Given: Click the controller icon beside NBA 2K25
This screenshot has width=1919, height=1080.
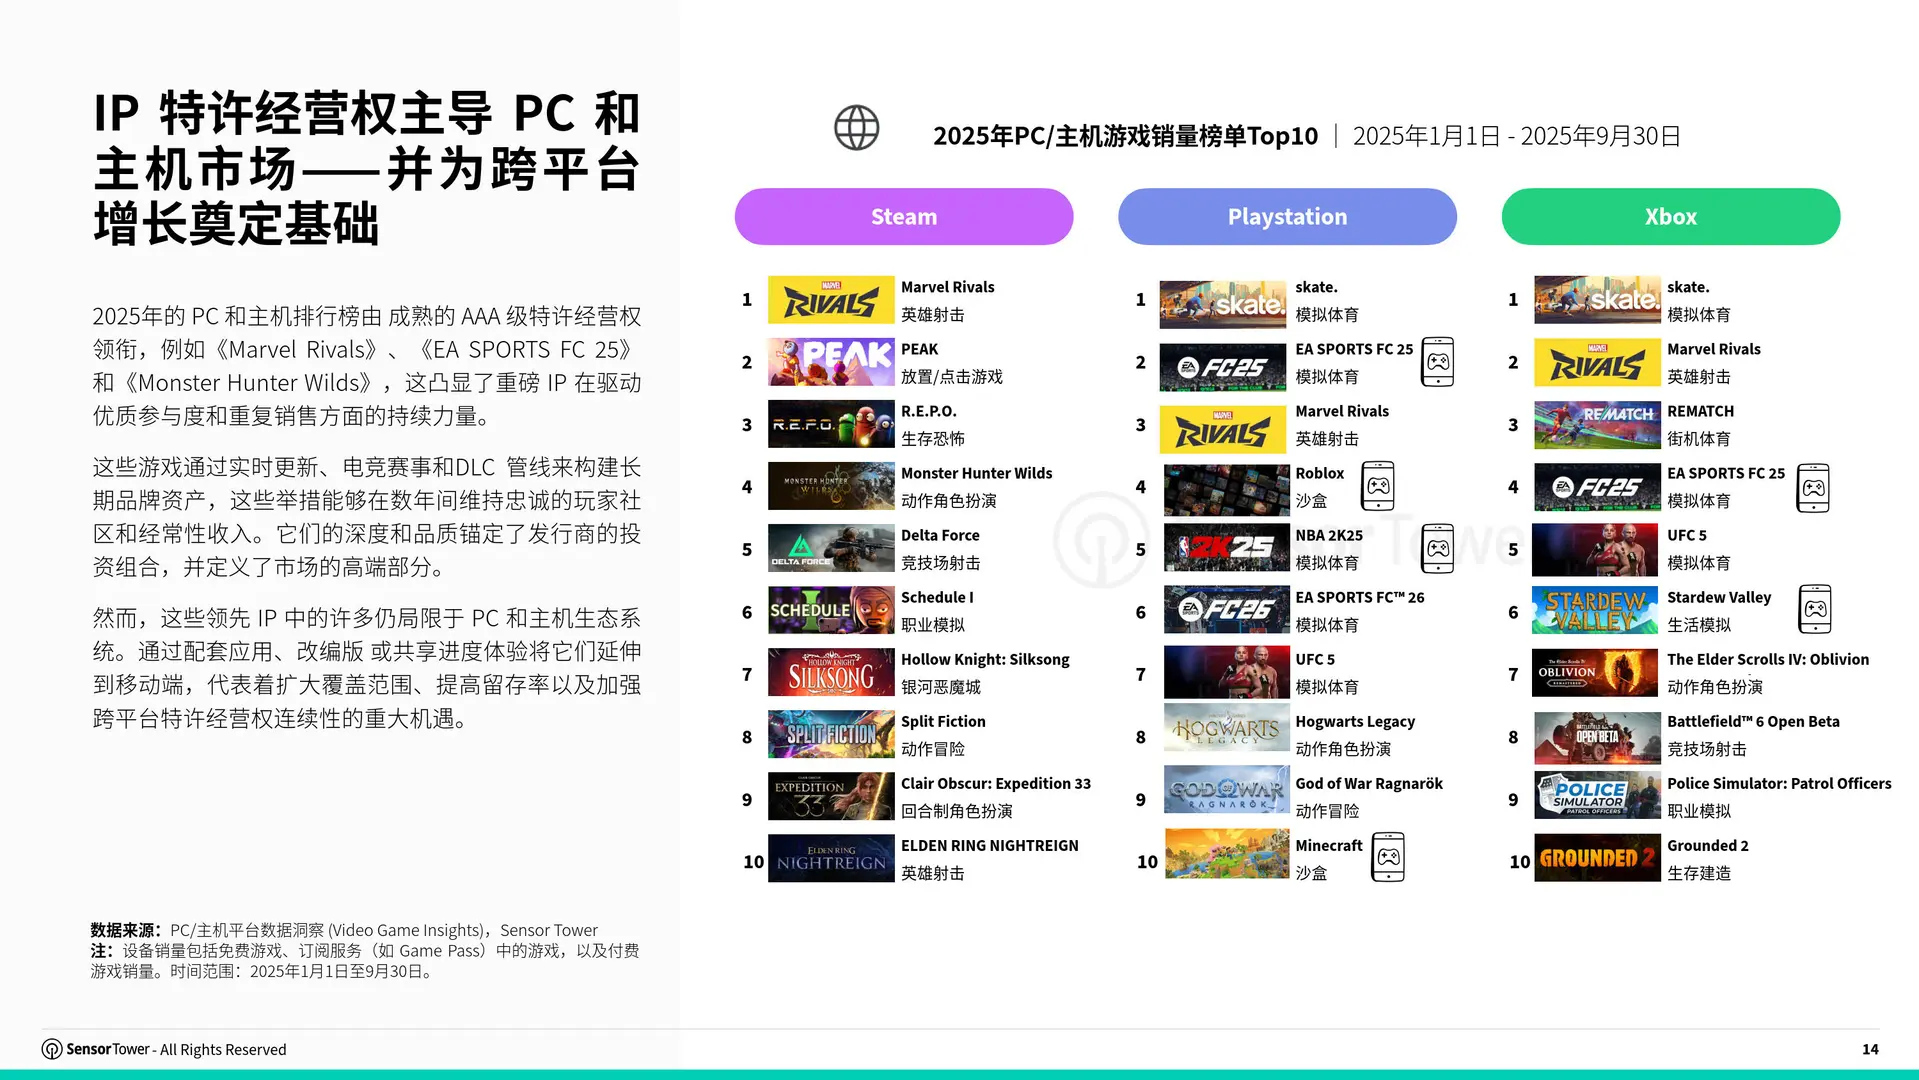Looking at the screenshot, I should click(x=1437, y=550).
